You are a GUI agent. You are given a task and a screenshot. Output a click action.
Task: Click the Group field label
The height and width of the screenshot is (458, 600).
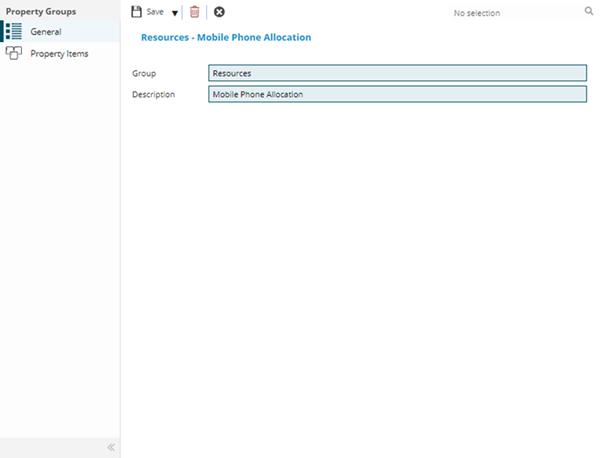[x=144, y=73]
